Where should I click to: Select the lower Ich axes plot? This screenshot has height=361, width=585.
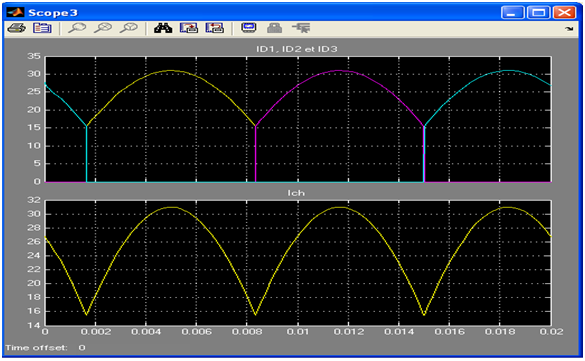coord(298,263)
